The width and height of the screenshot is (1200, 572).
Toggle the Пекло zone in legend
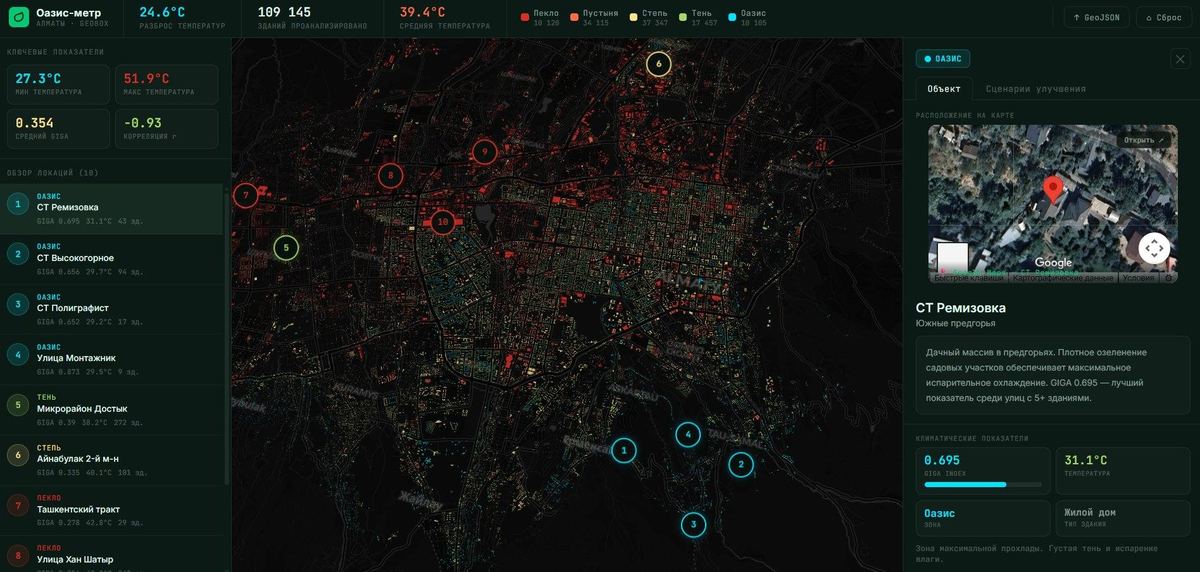click(541, 17)
